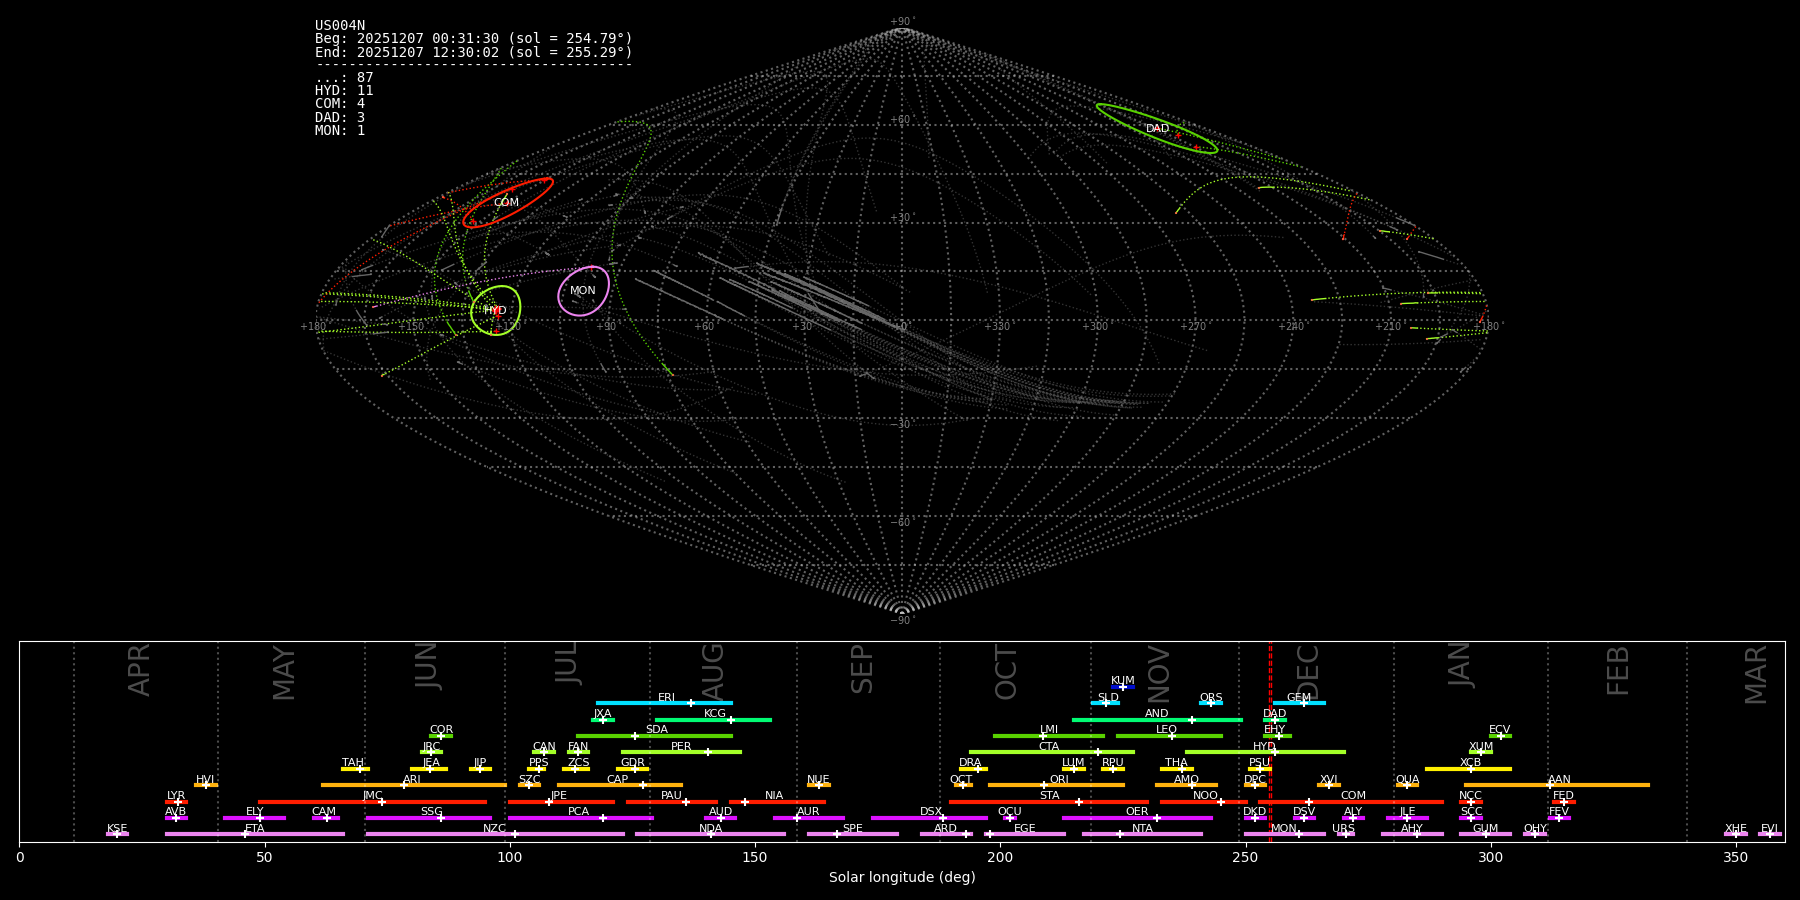Click the ORI orange shower bar
Viewport: 1800px width, 900px height.
1056,785
